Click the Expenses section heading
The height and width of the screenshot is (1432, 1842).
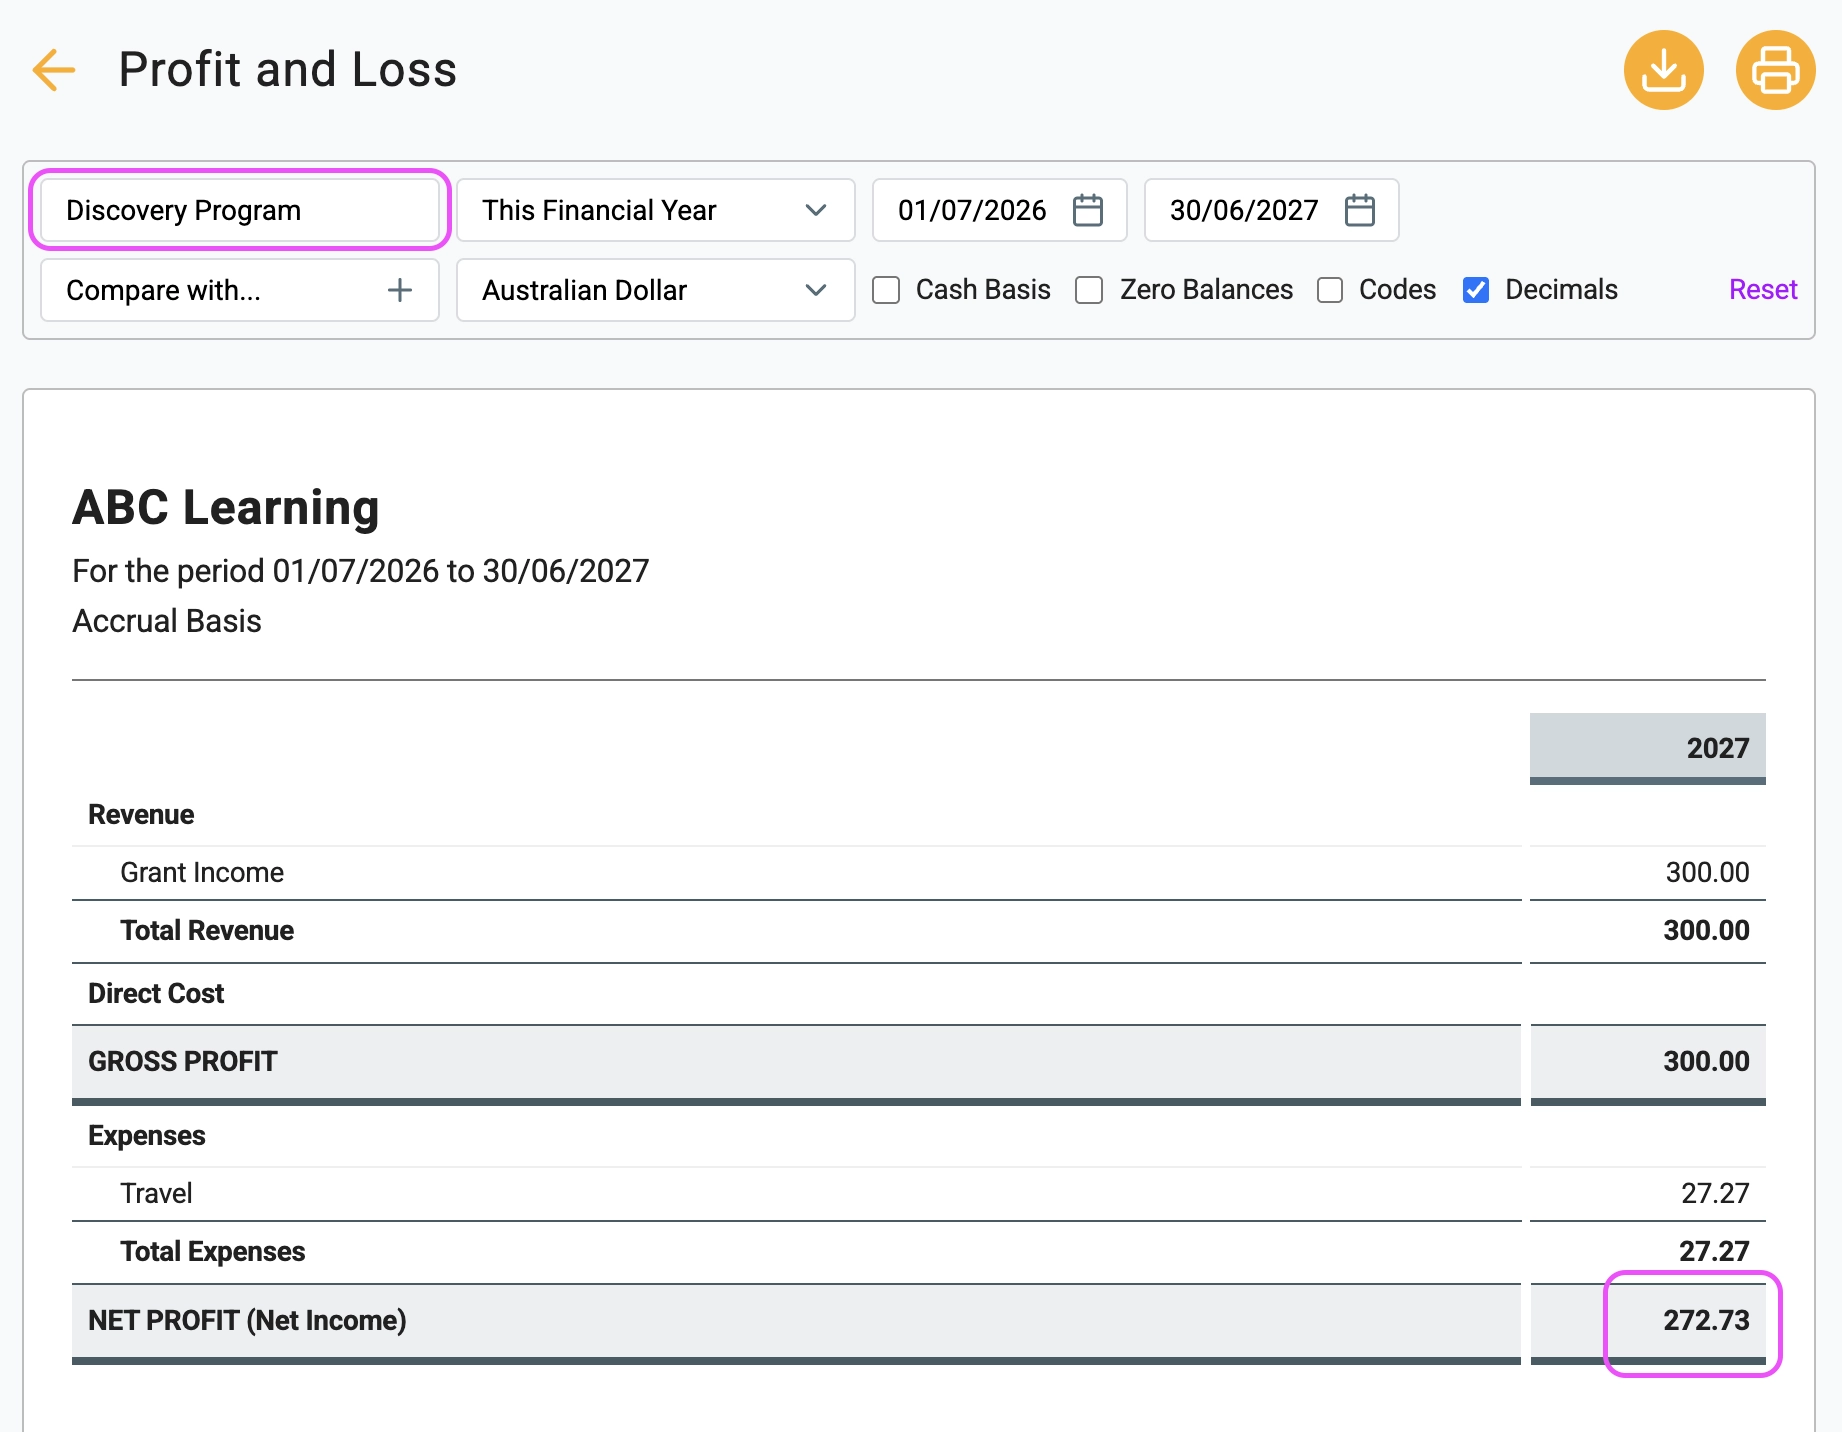147,1136
